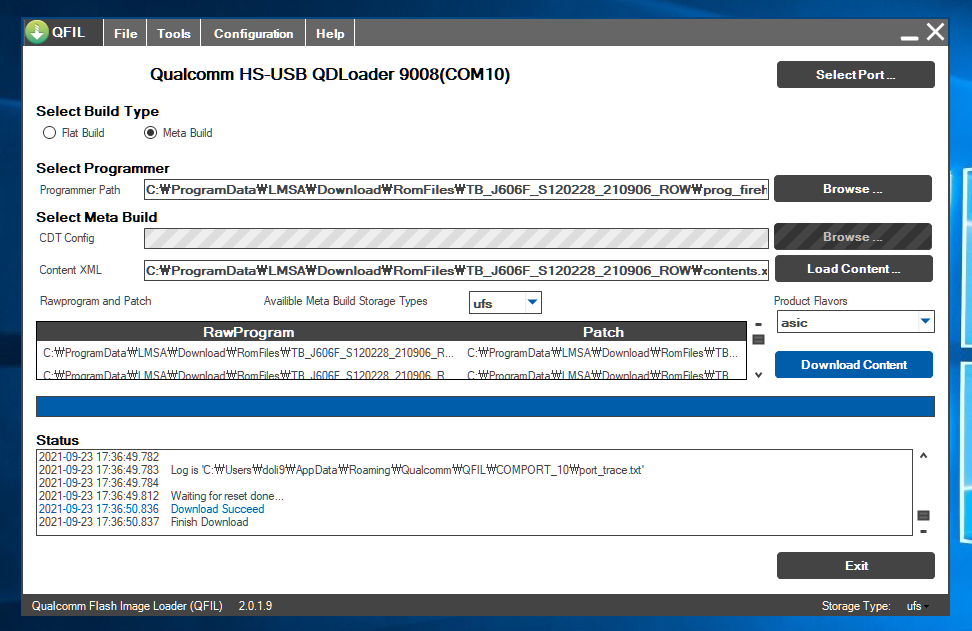Close the QFIL window

pyautogui.click(x=935, y=32)
